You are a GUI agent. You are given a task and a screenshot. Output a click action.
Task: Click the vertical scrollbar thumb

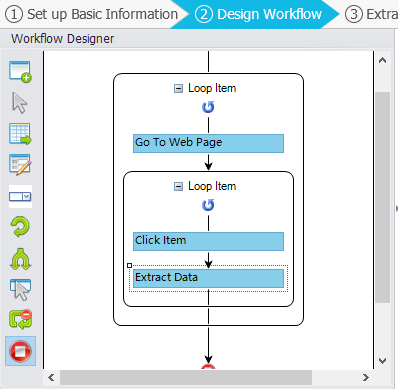382,197
